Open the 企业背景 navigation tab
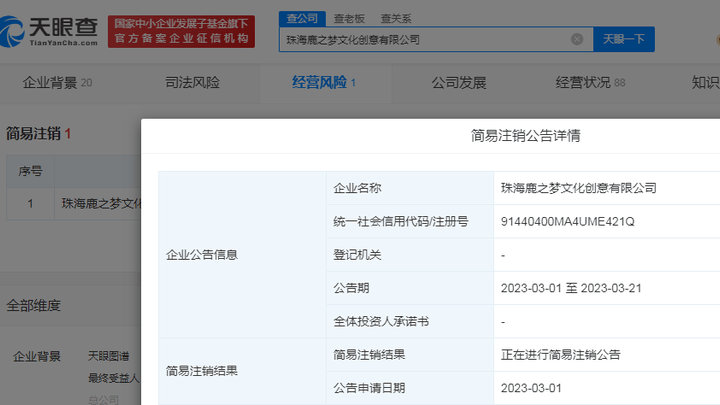Image resolution: width=720 pixels, height=405 pixels. [57, 83]
